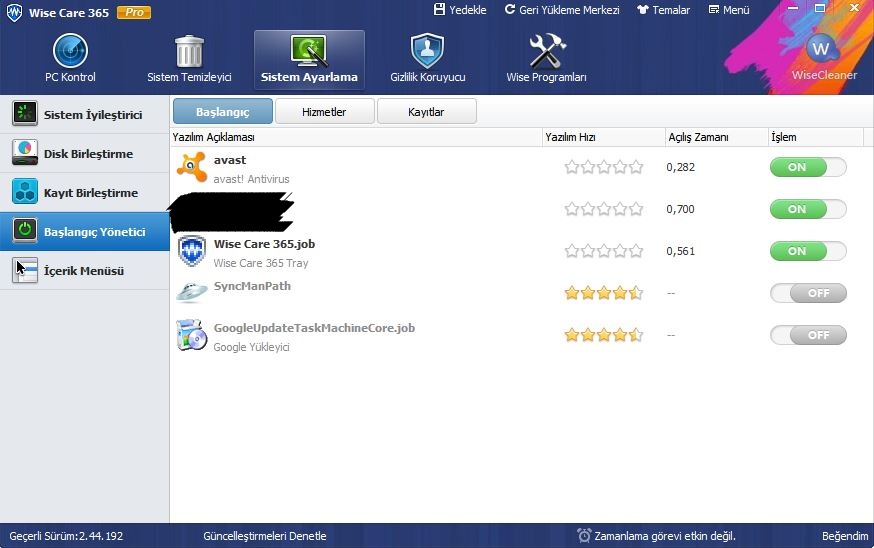This screenshot has height=548, width=874.
Task: Select Sistem İyileştirici sidebar label
Action: 93,115
